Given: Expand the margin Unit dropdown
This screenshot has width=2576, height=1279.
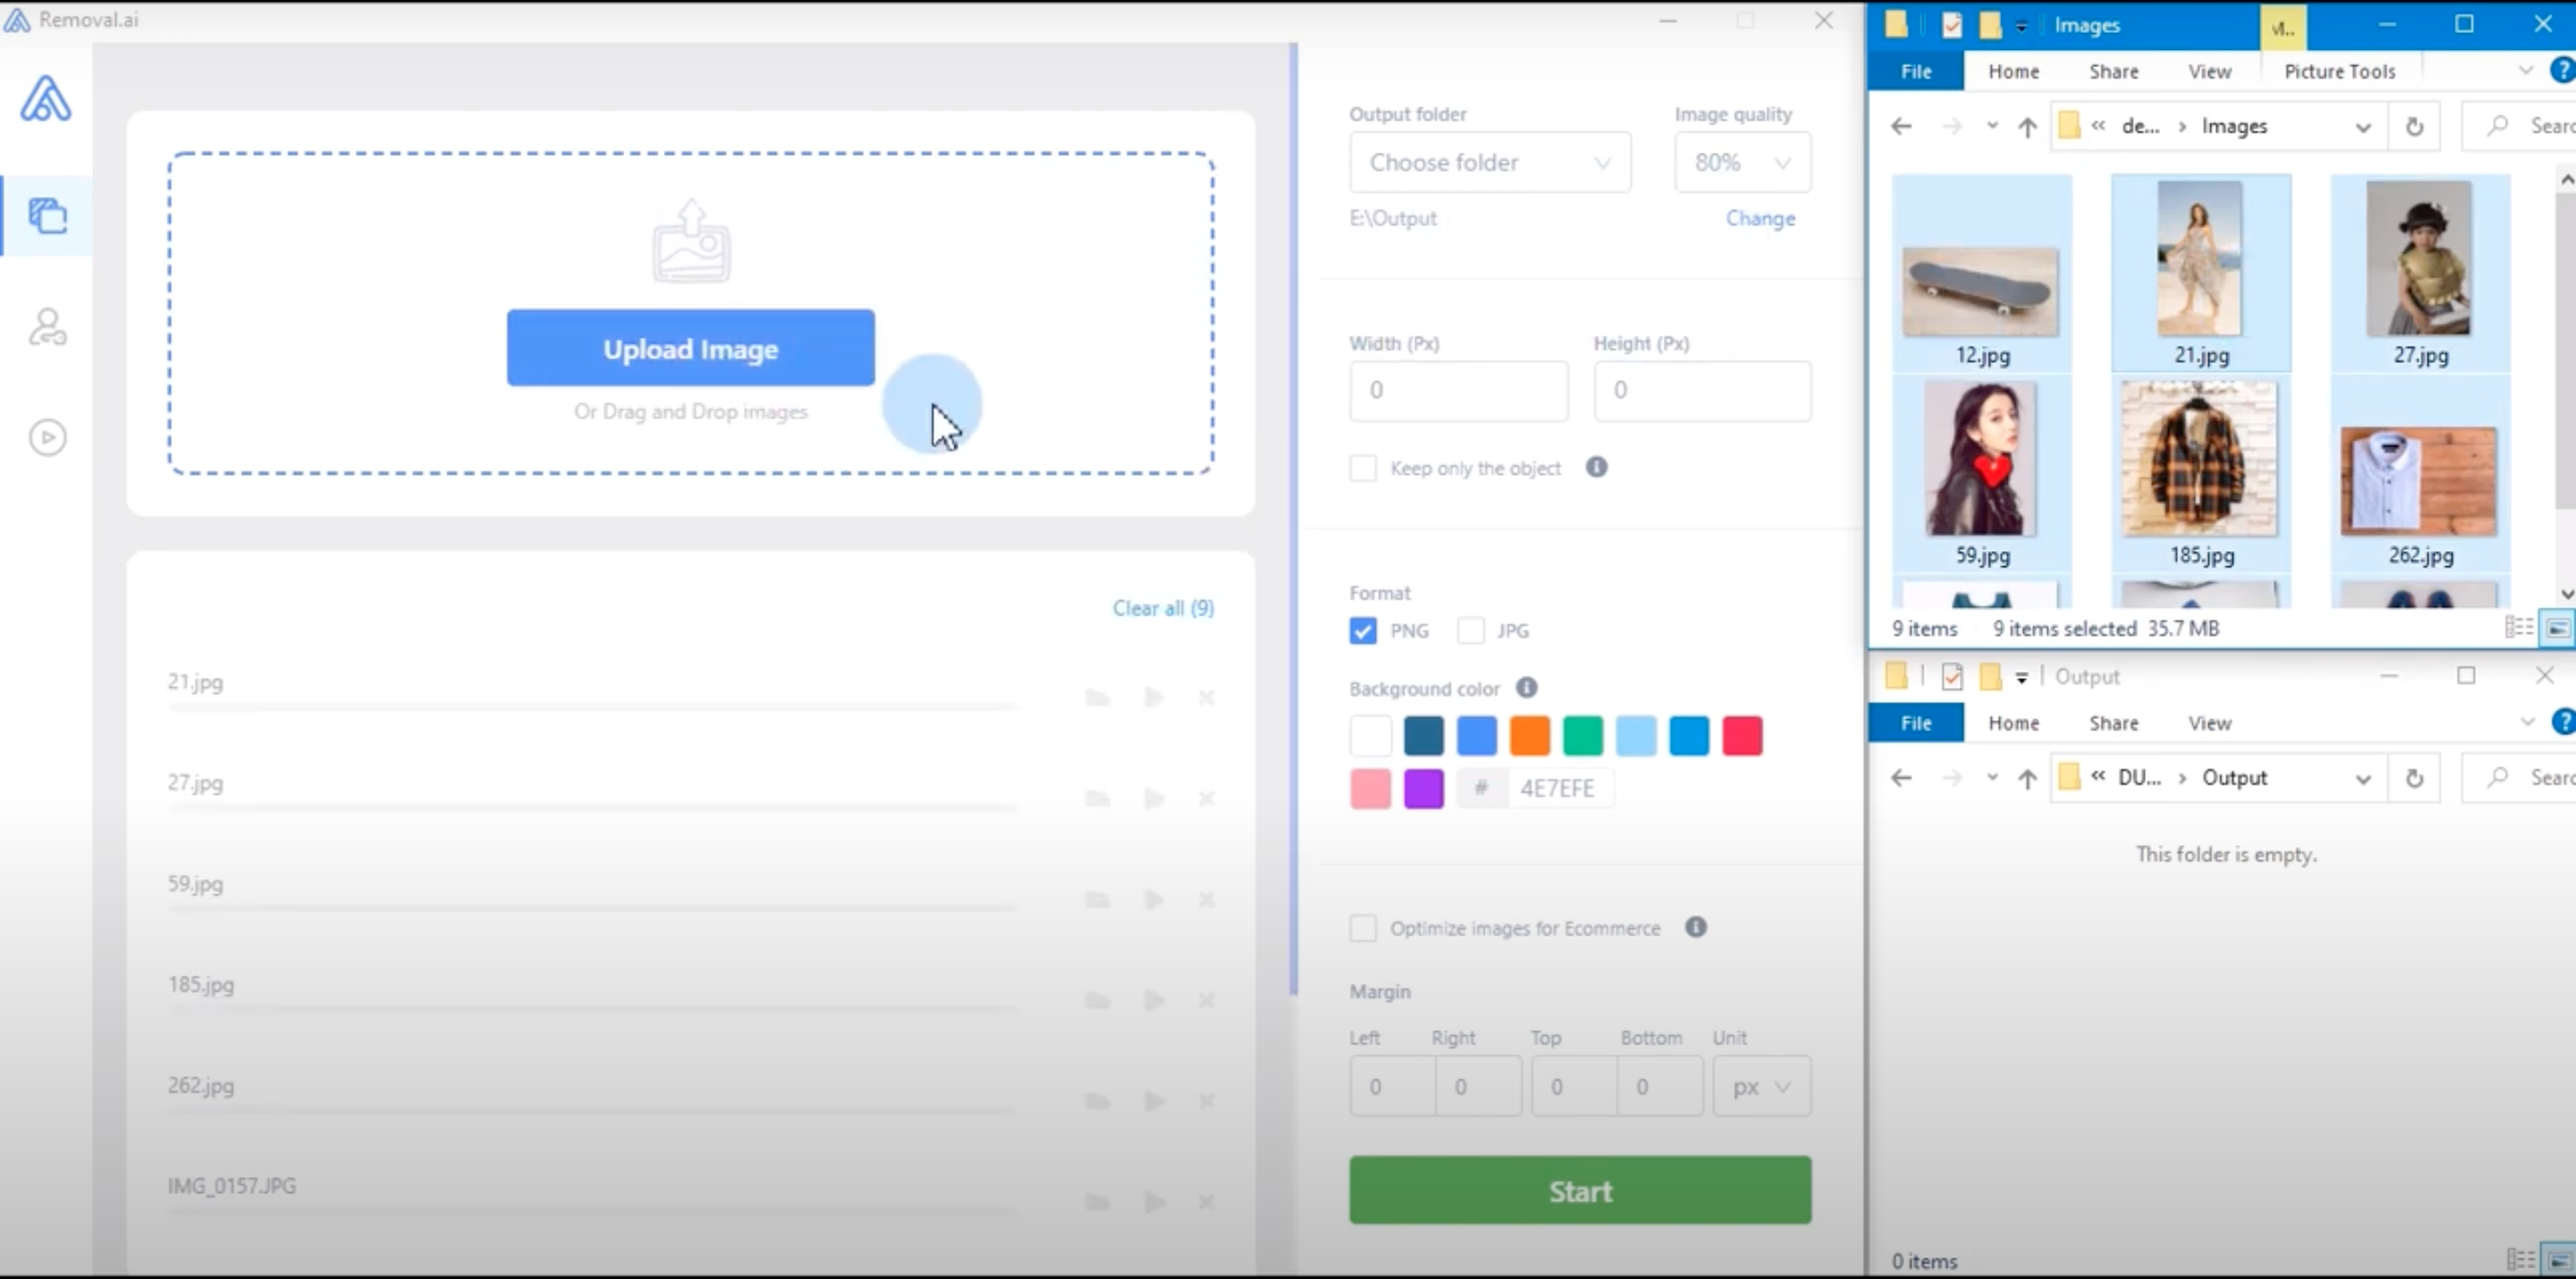Looking at the screenshot, I should coord(1761,1085).
